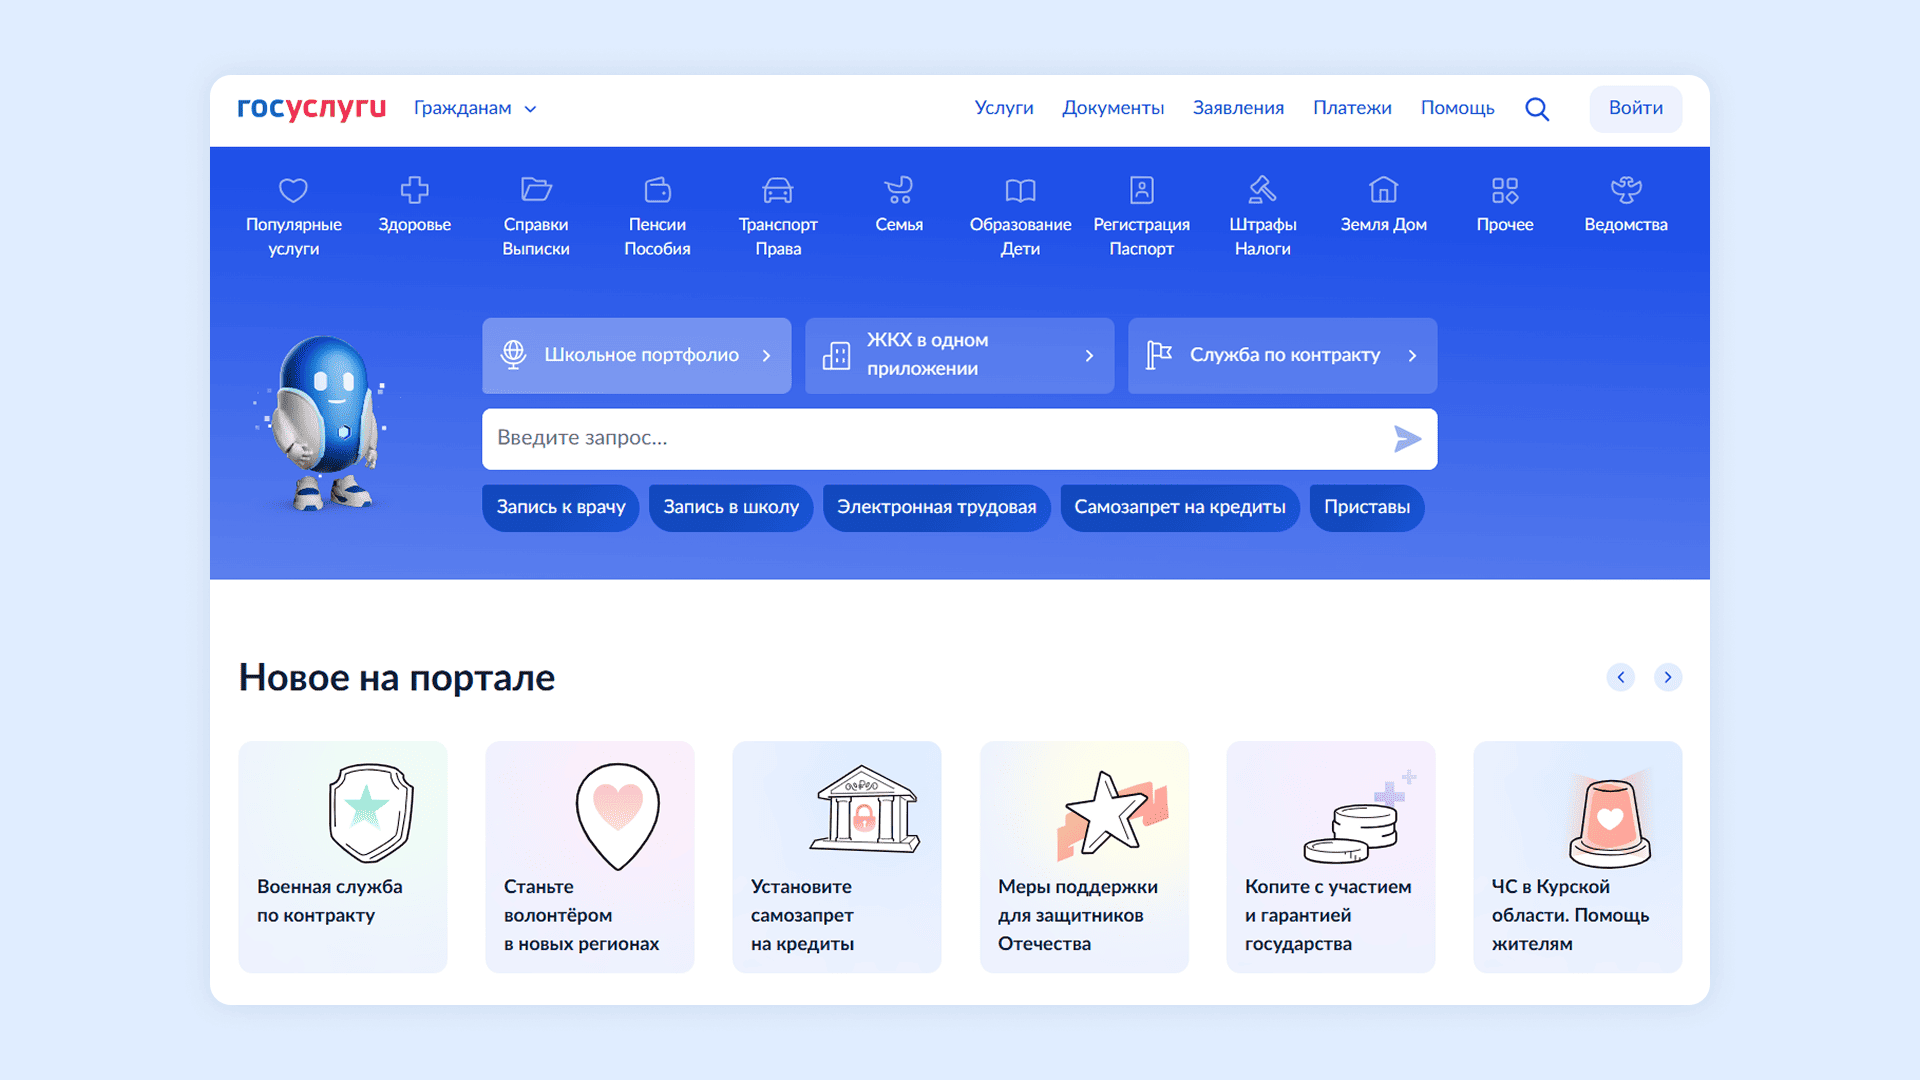Open the Семья stroller icon category
This screenshot has height=1080, width=1920.
pos(898,190)
